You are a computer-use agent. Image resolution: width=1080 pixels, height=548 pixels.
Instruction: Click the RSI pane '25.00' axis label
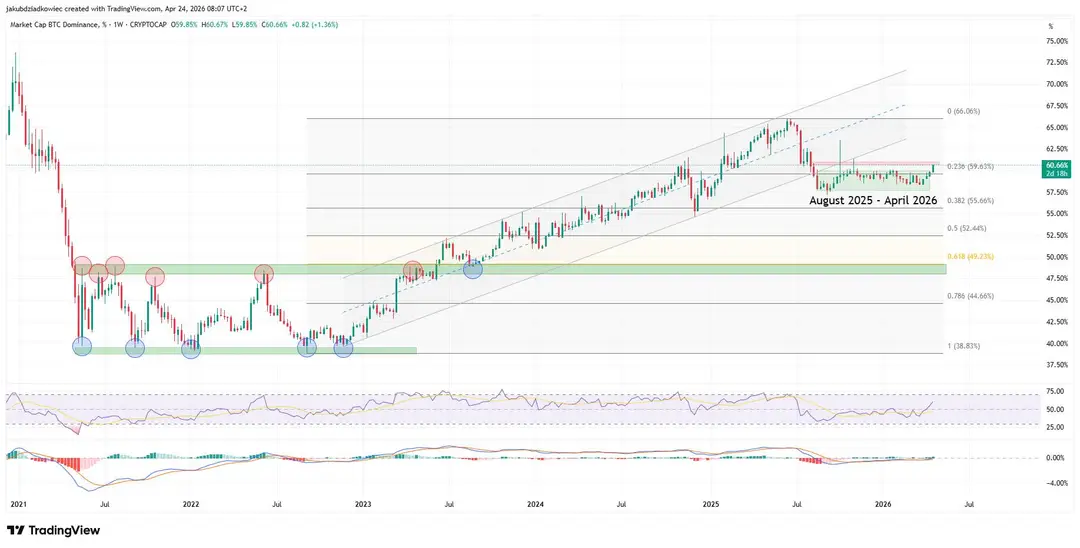pos(1055,427)
